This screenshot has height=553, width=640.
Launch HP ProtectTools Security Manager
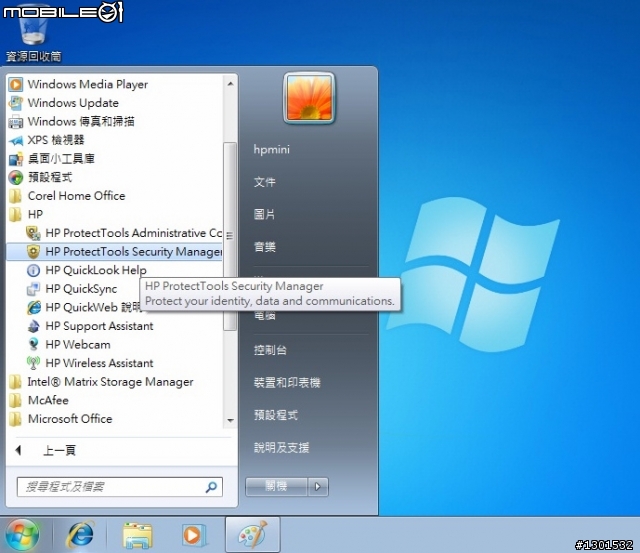tap(115, 252)
